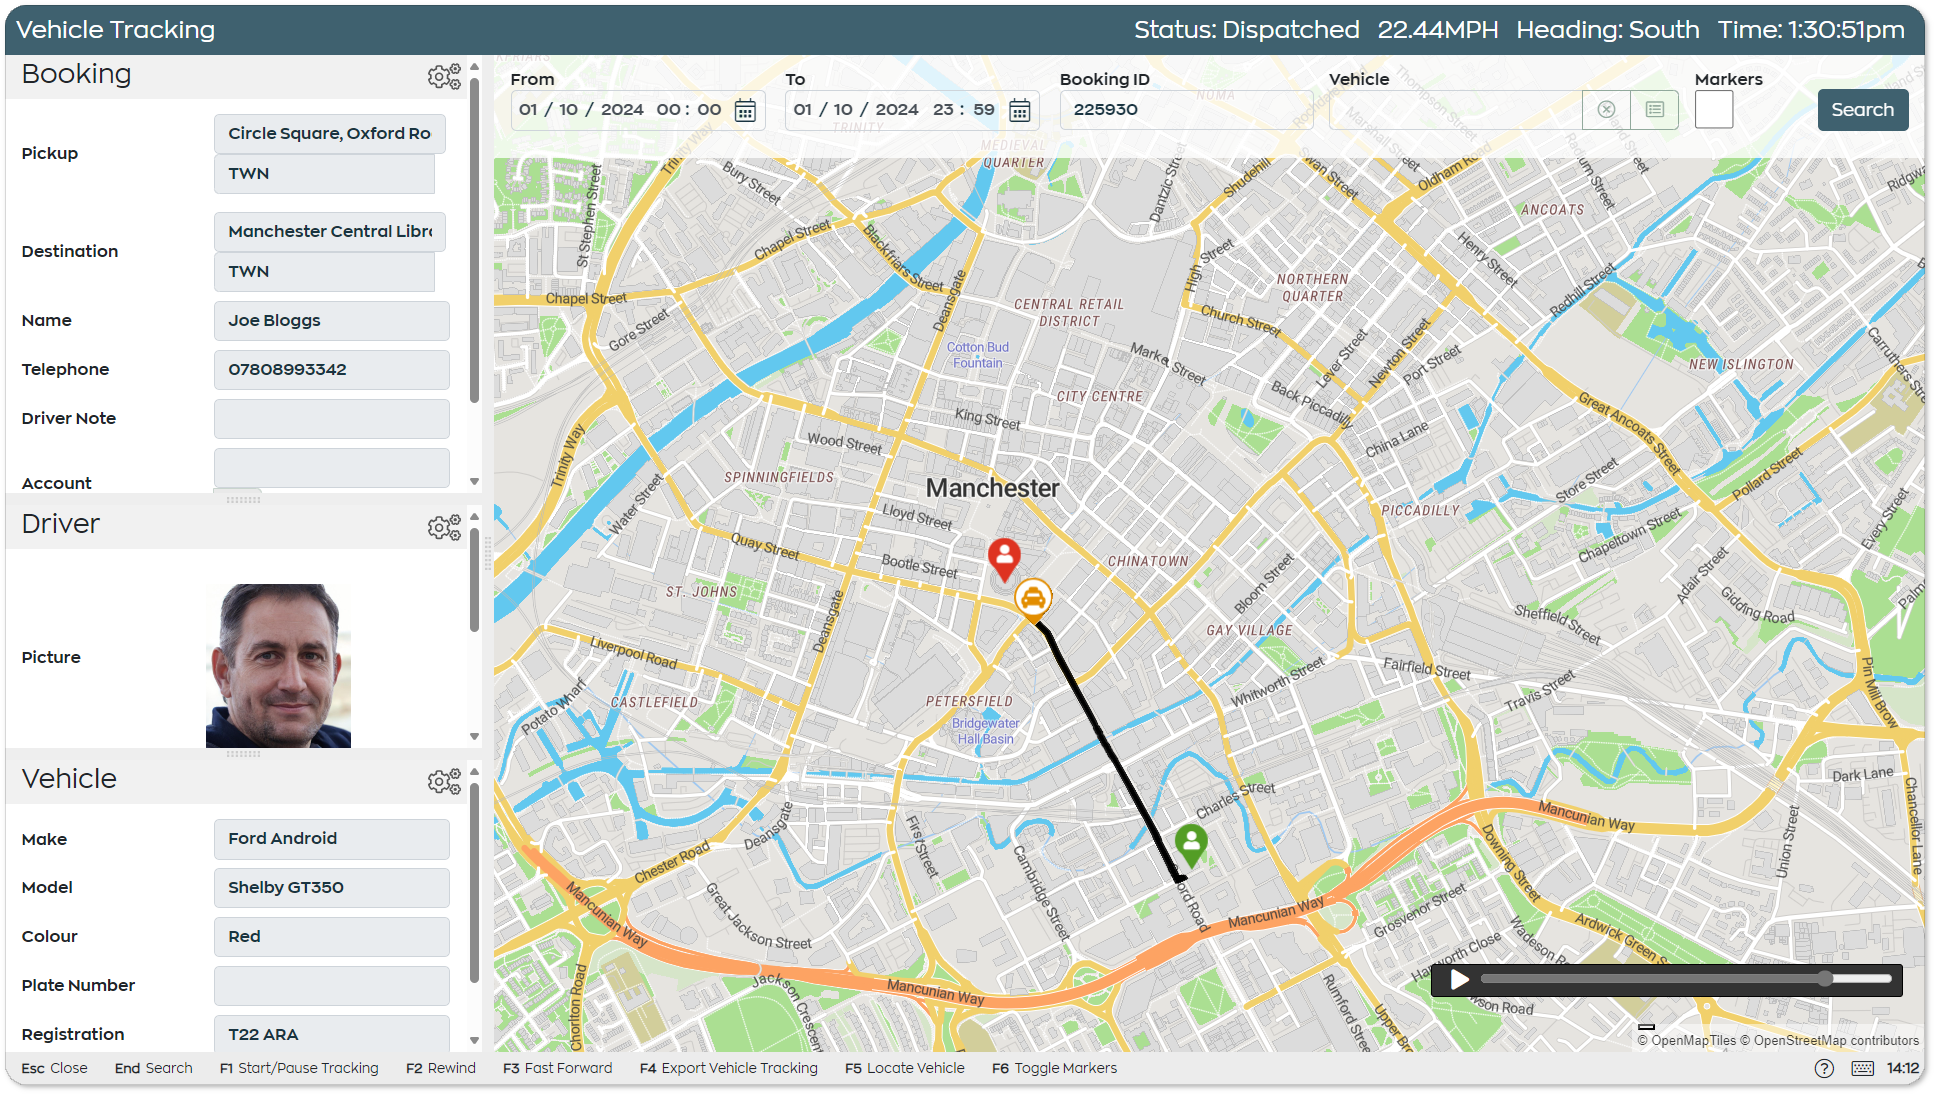Select the Pickup TWN zone field
The image size is (1935, 1095).
point(324,174)
